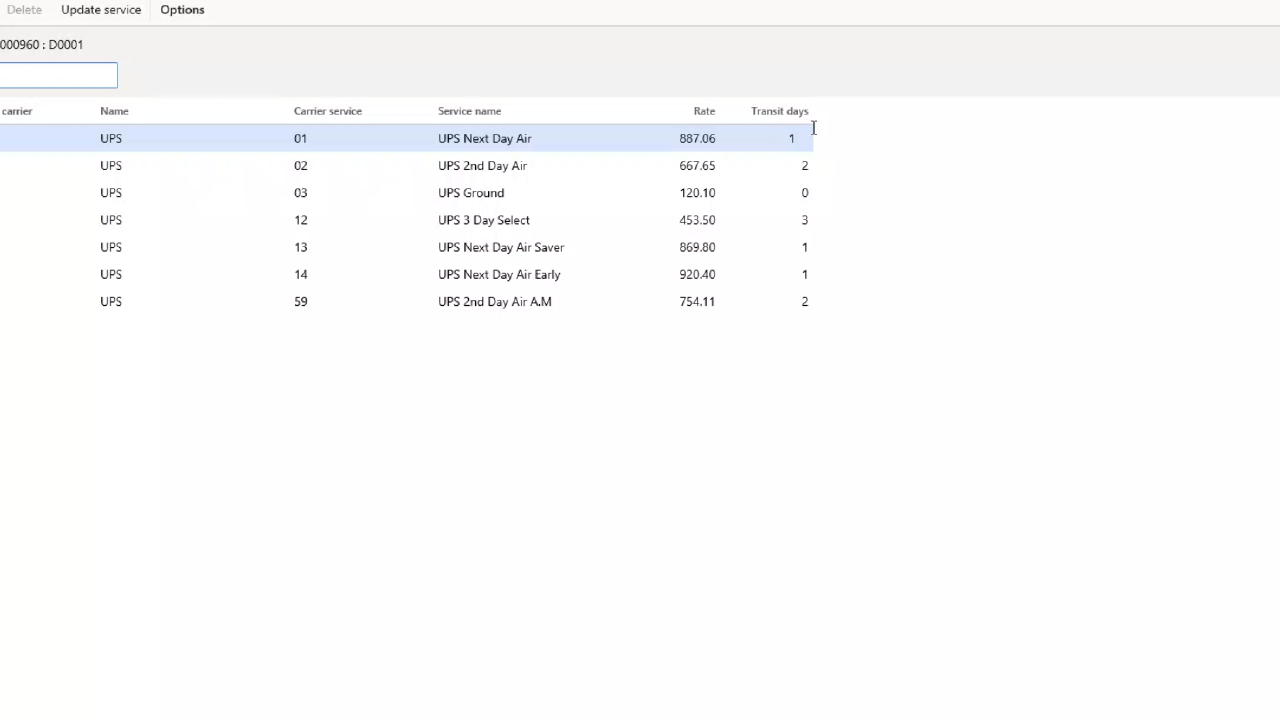The image size is (1280, 720).
Task: Click the rate value 869.80
Action: (697, 247)
